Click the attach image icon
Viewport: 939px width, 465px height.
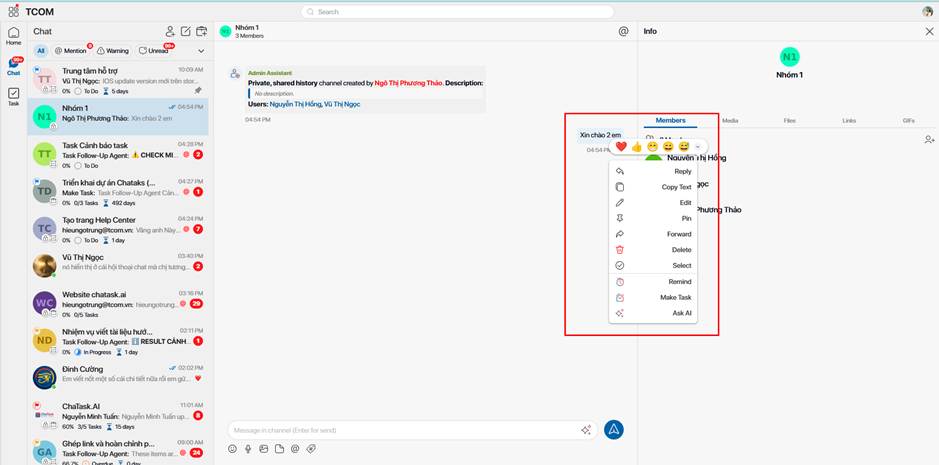click(263, 448)
